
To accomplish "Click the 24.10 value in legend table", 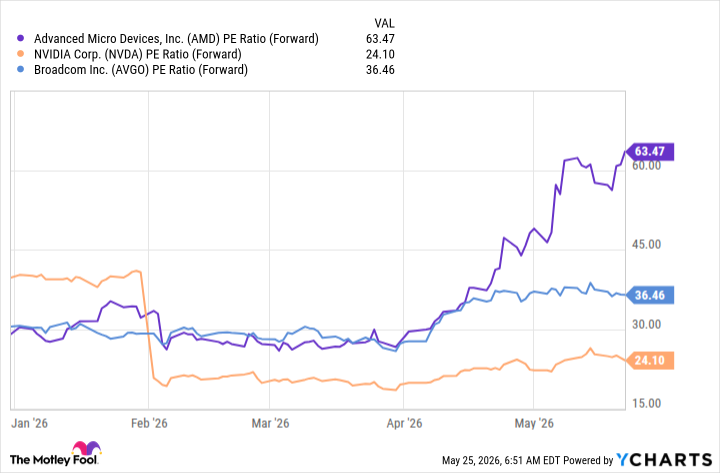I will click(x=380, y=54).
